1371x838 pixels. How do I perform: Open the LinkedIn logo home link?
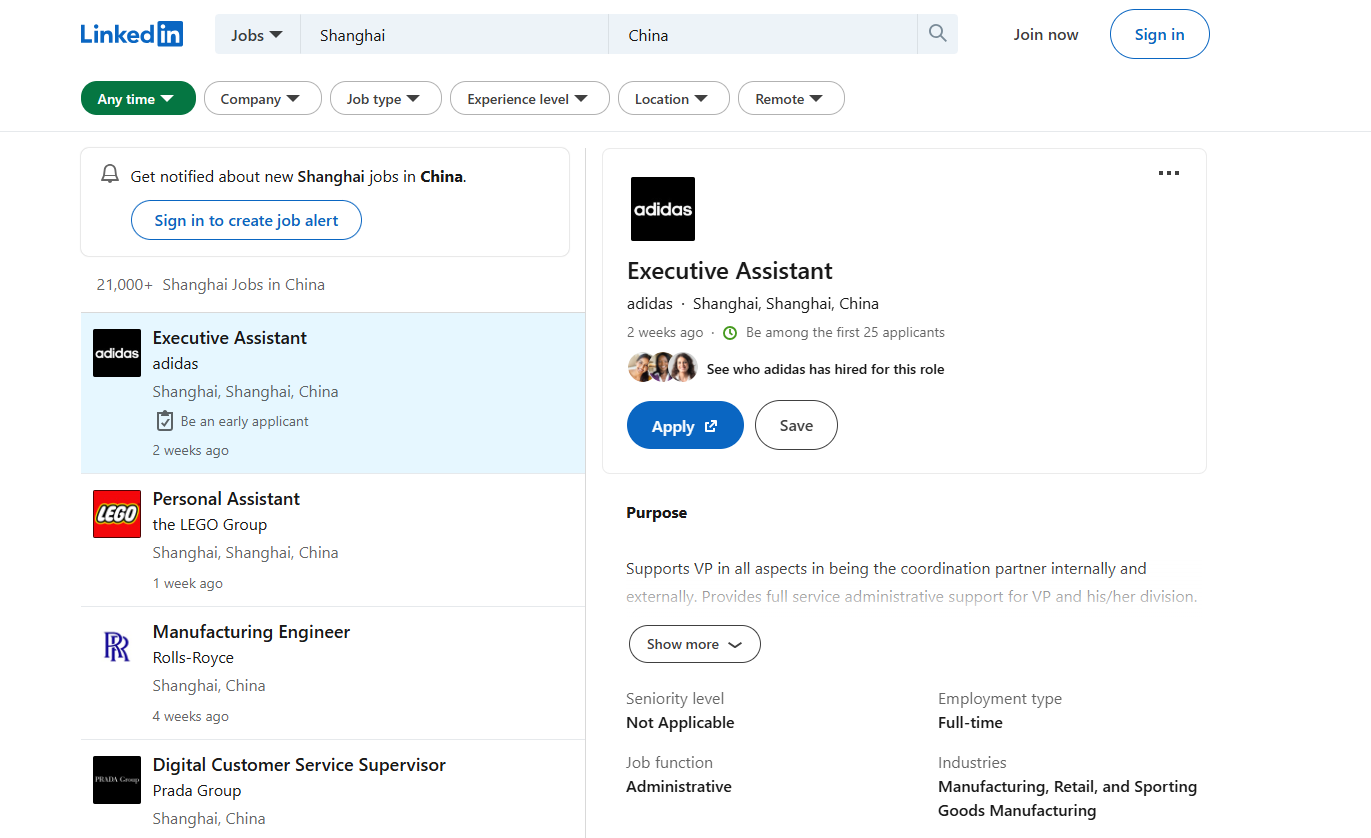coord(132,34)
